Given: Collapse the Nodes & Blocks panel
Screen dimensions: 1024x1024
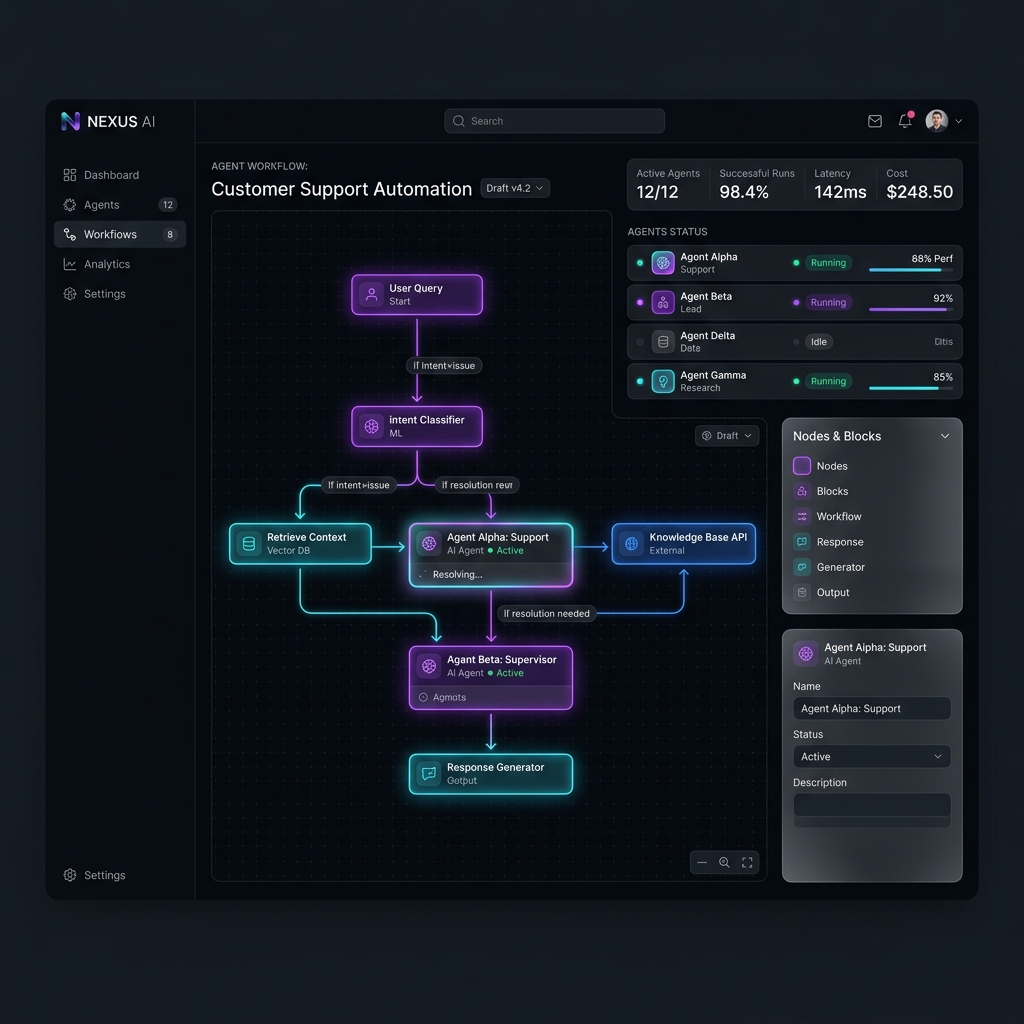Looking at the screenshot, I should [945, 436].
